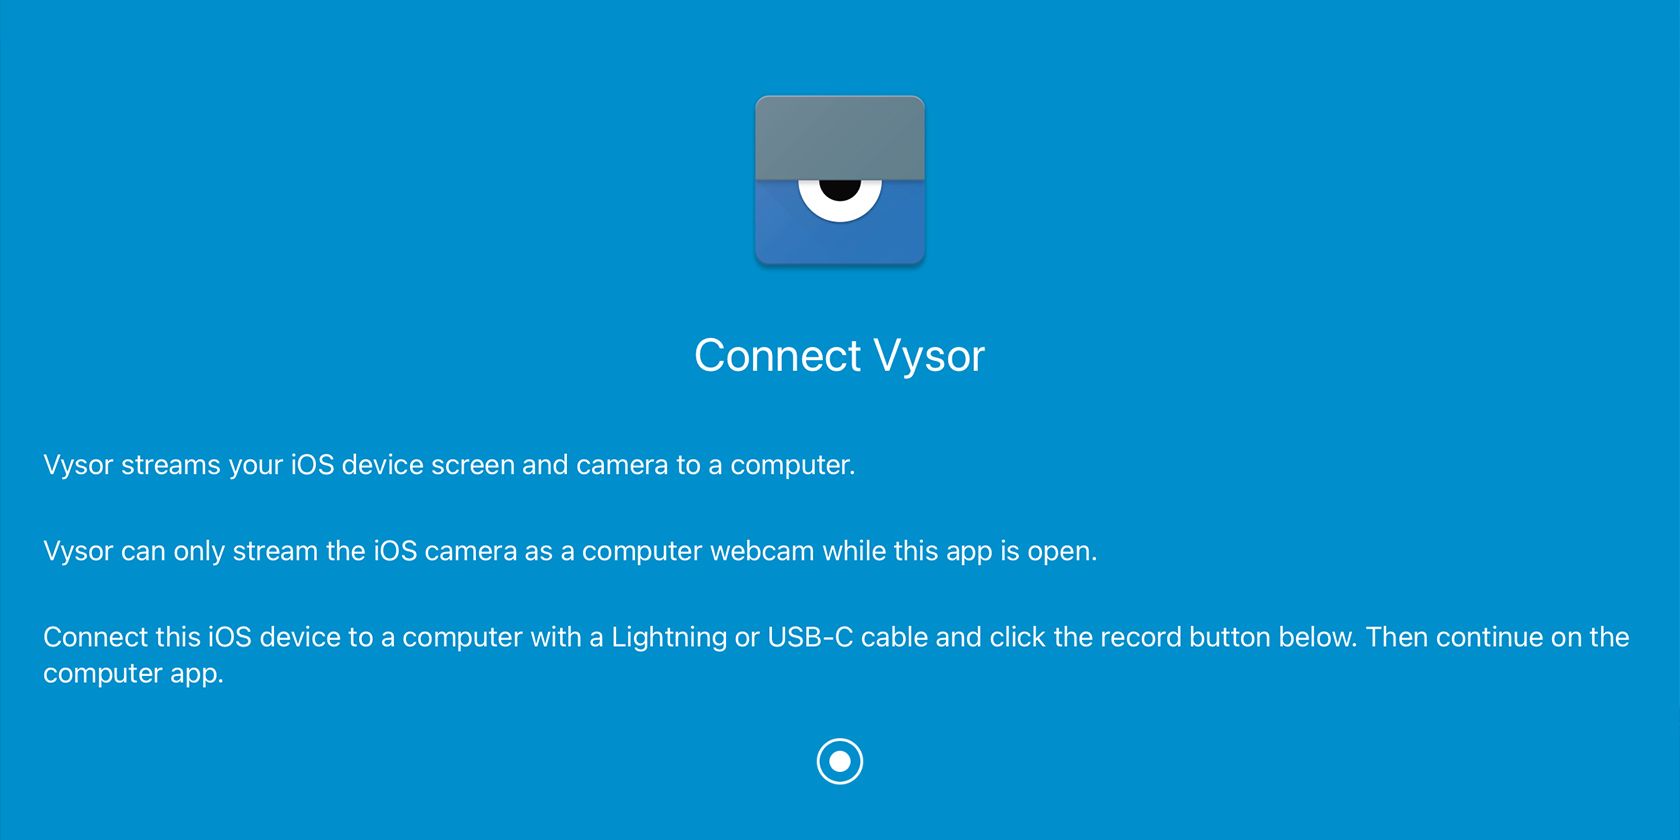
Task: Click the phrase "camera to a computer."
Action: tap(715, 465)
